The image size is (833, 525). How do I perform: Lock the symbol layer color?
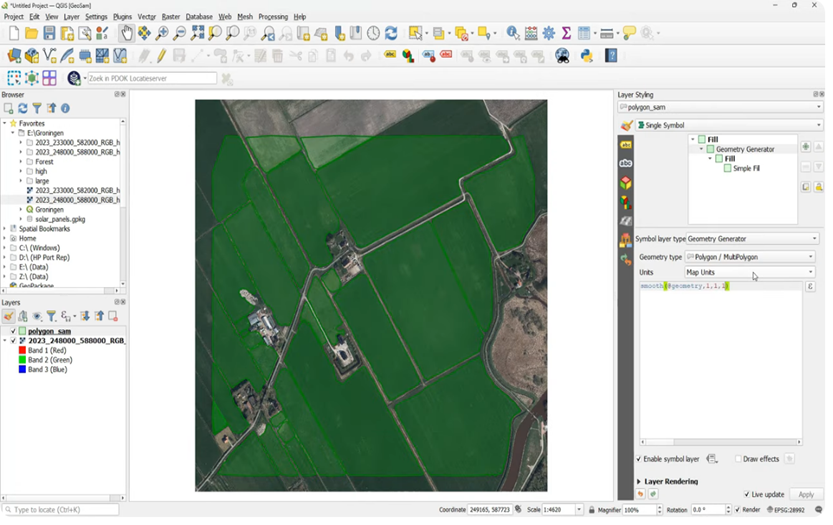point(819,187)
